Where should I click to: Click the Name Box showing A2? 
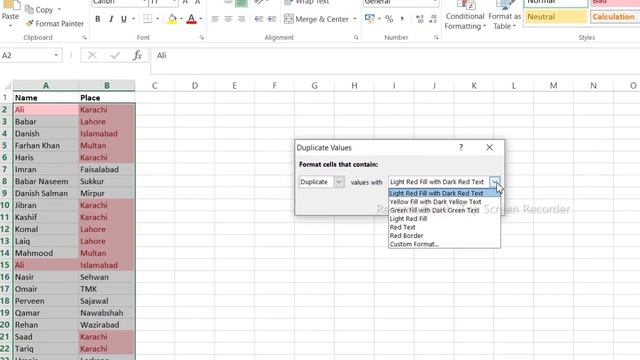click(26, 56)
